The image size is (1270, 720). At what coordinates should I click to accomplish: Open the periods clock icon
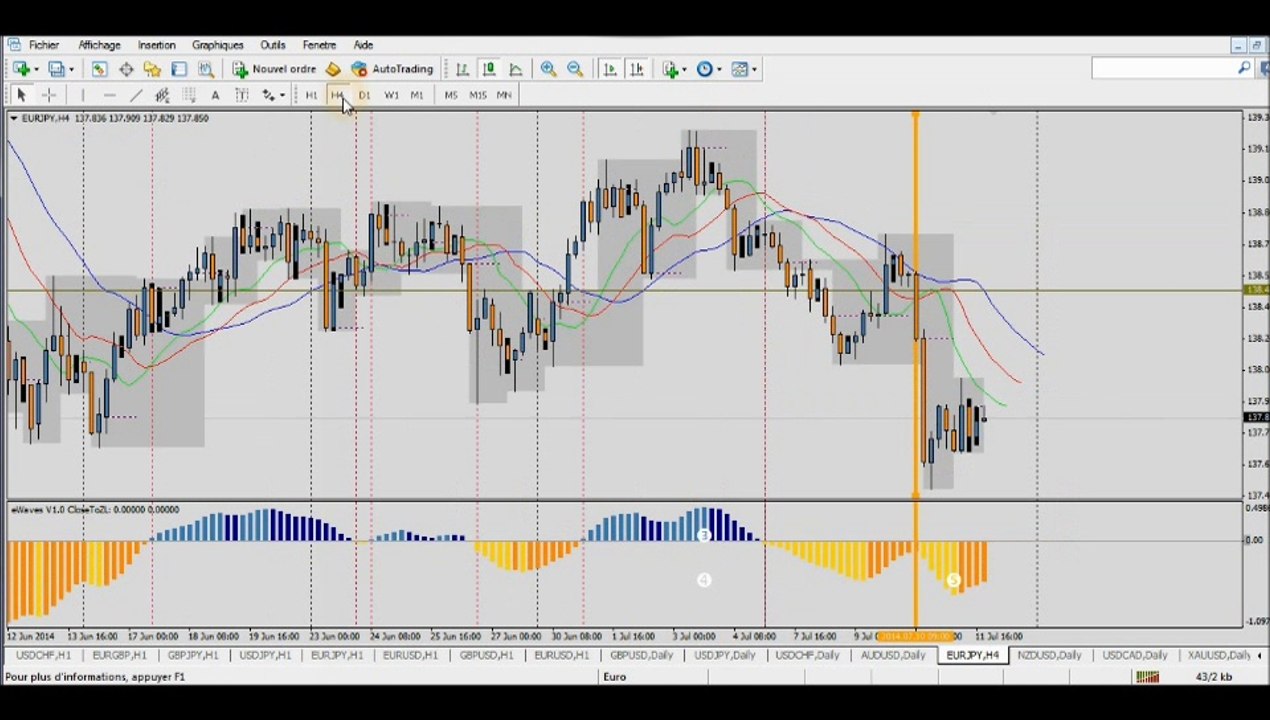coord(704,69)
